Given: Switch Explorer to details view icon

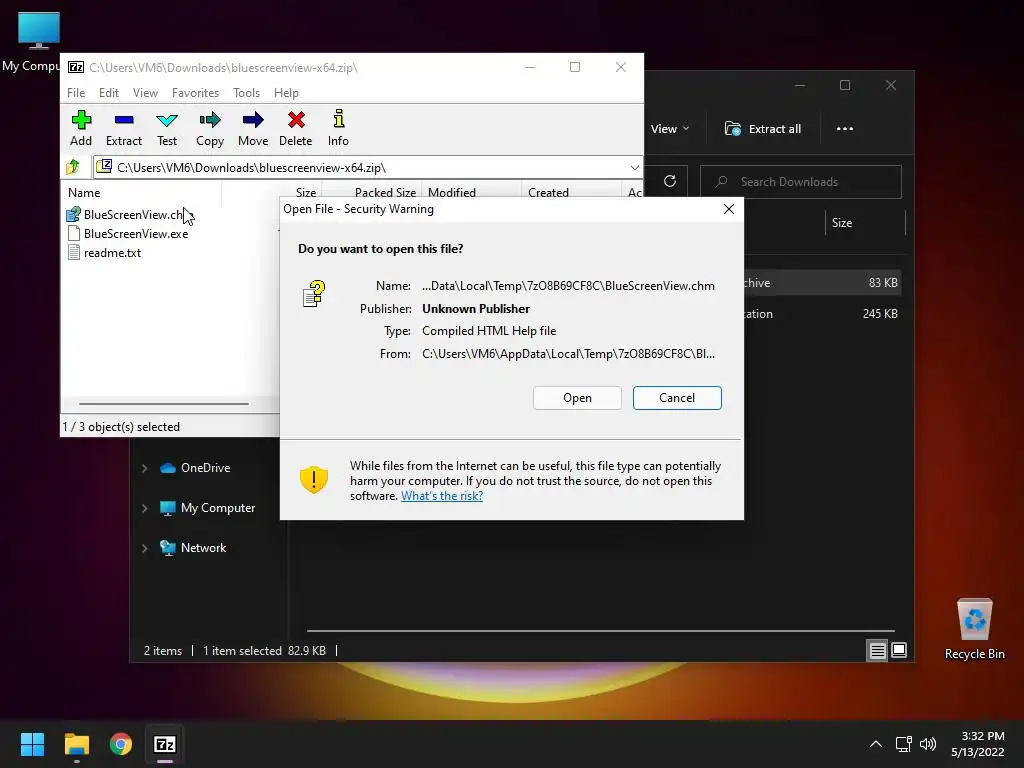Looking at the screenshot, I should (877, 650).
